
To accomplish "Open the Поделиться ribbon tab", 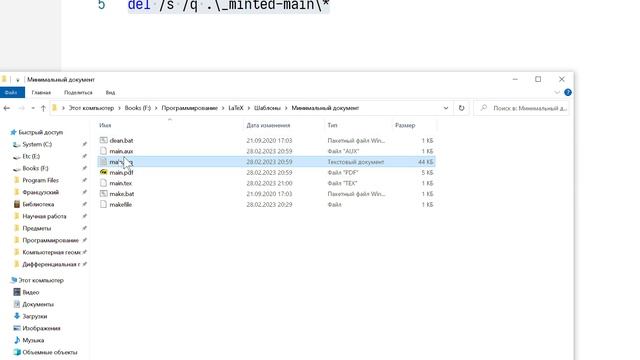I will pos(78,93).
